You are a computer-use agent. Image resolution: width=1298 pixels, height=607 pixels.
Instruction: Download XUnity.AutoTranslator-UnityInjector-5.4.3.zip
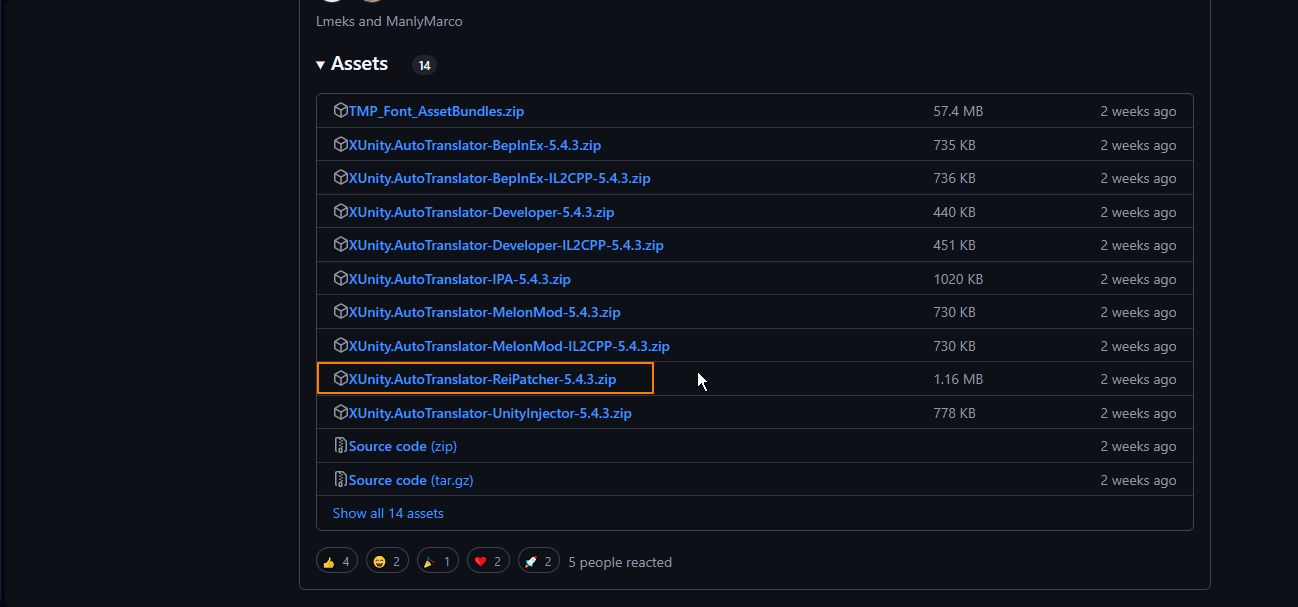pyautogui.click(x=490, y=413)
